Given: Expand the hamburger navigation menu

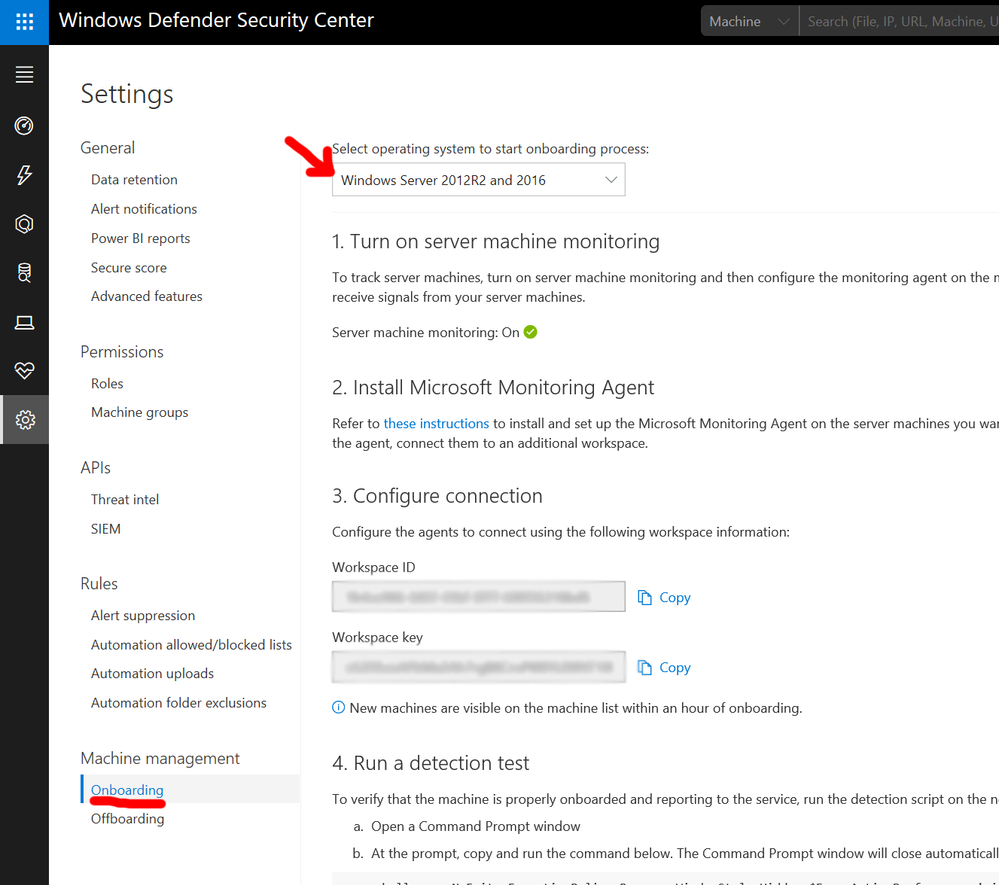Looking at the screenshot, I should (24, 75).
